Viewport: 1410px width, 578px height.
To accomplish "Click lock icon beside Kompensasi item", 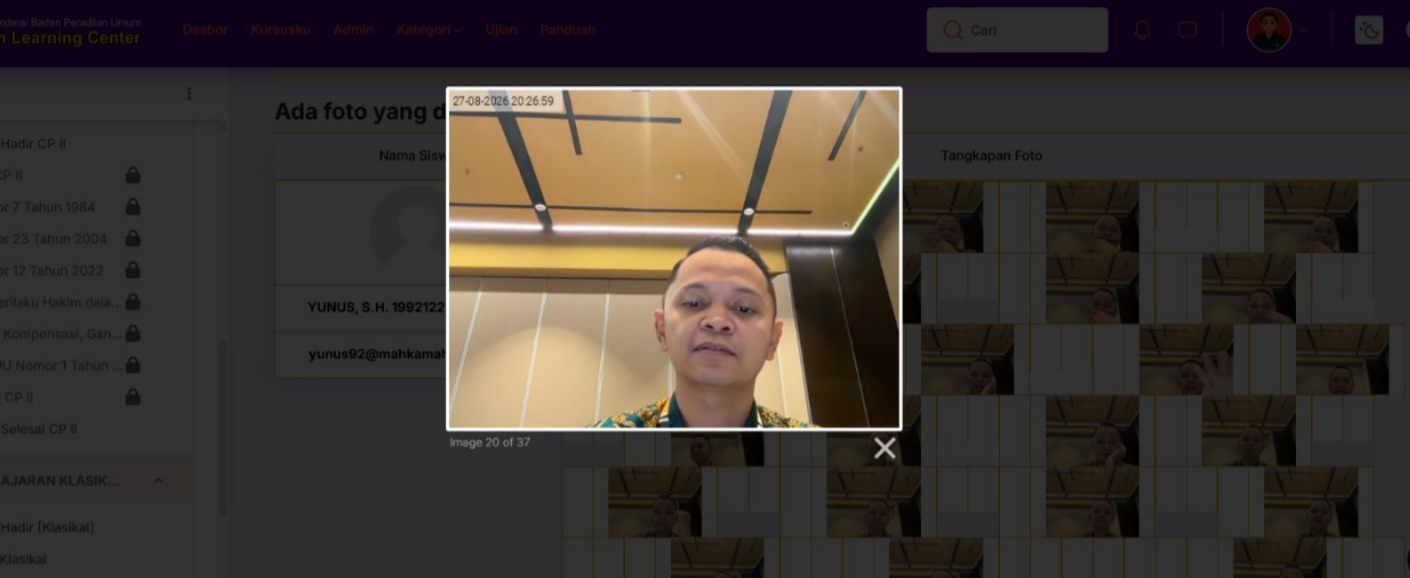I will click(x=132, y=334).
